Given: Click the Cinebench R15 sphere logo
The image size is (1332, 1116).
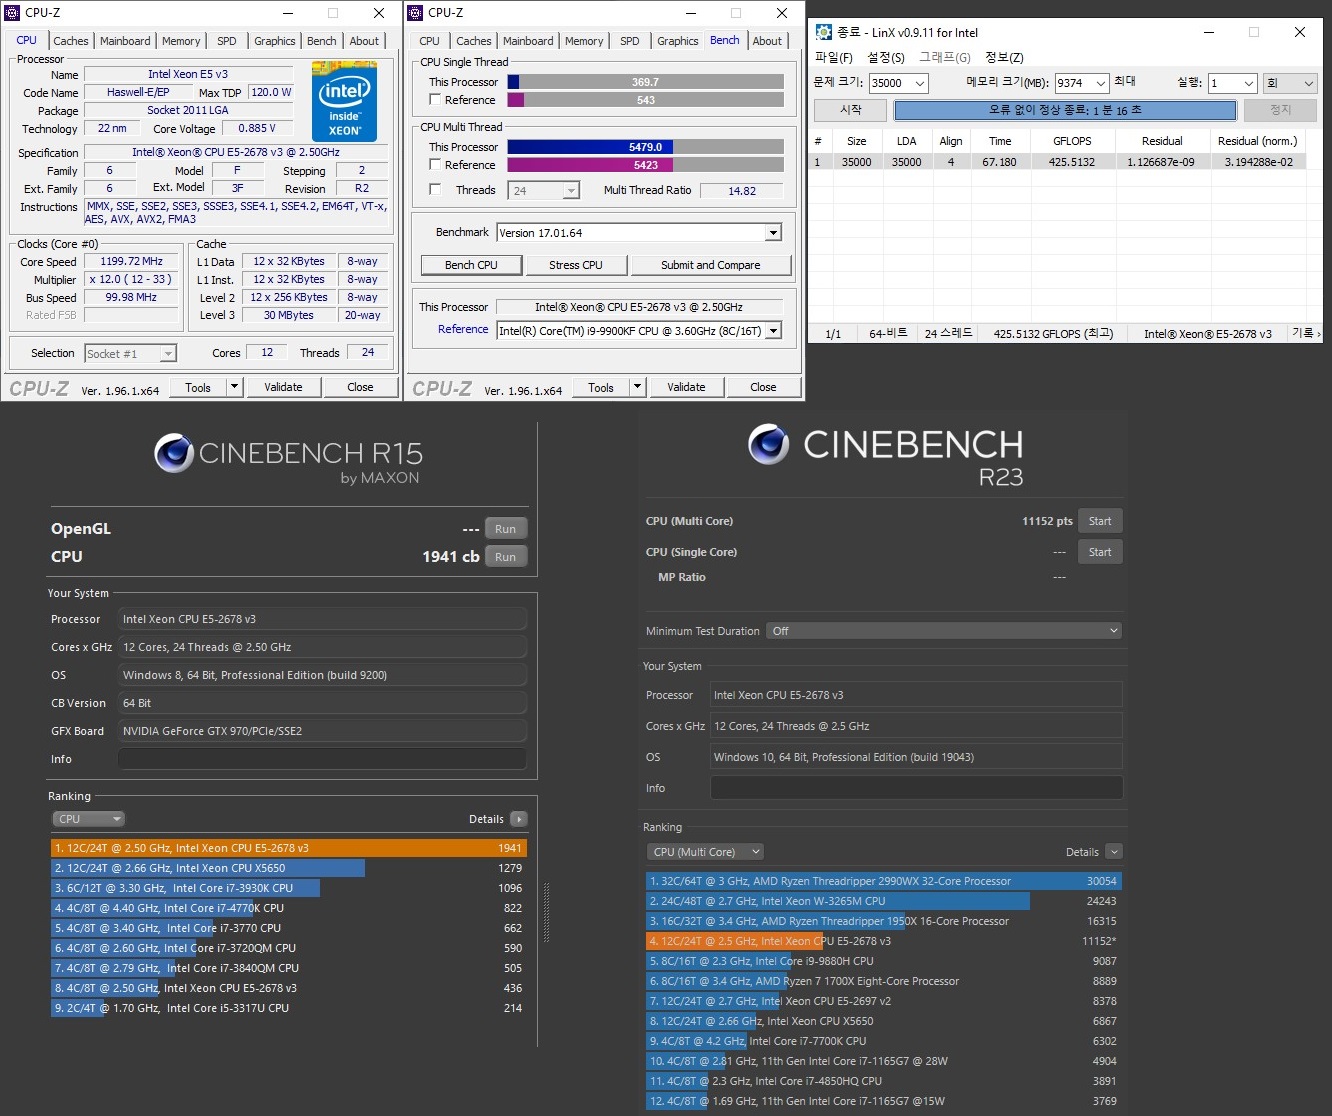Looking at the screenshot, I should [173, 453].
